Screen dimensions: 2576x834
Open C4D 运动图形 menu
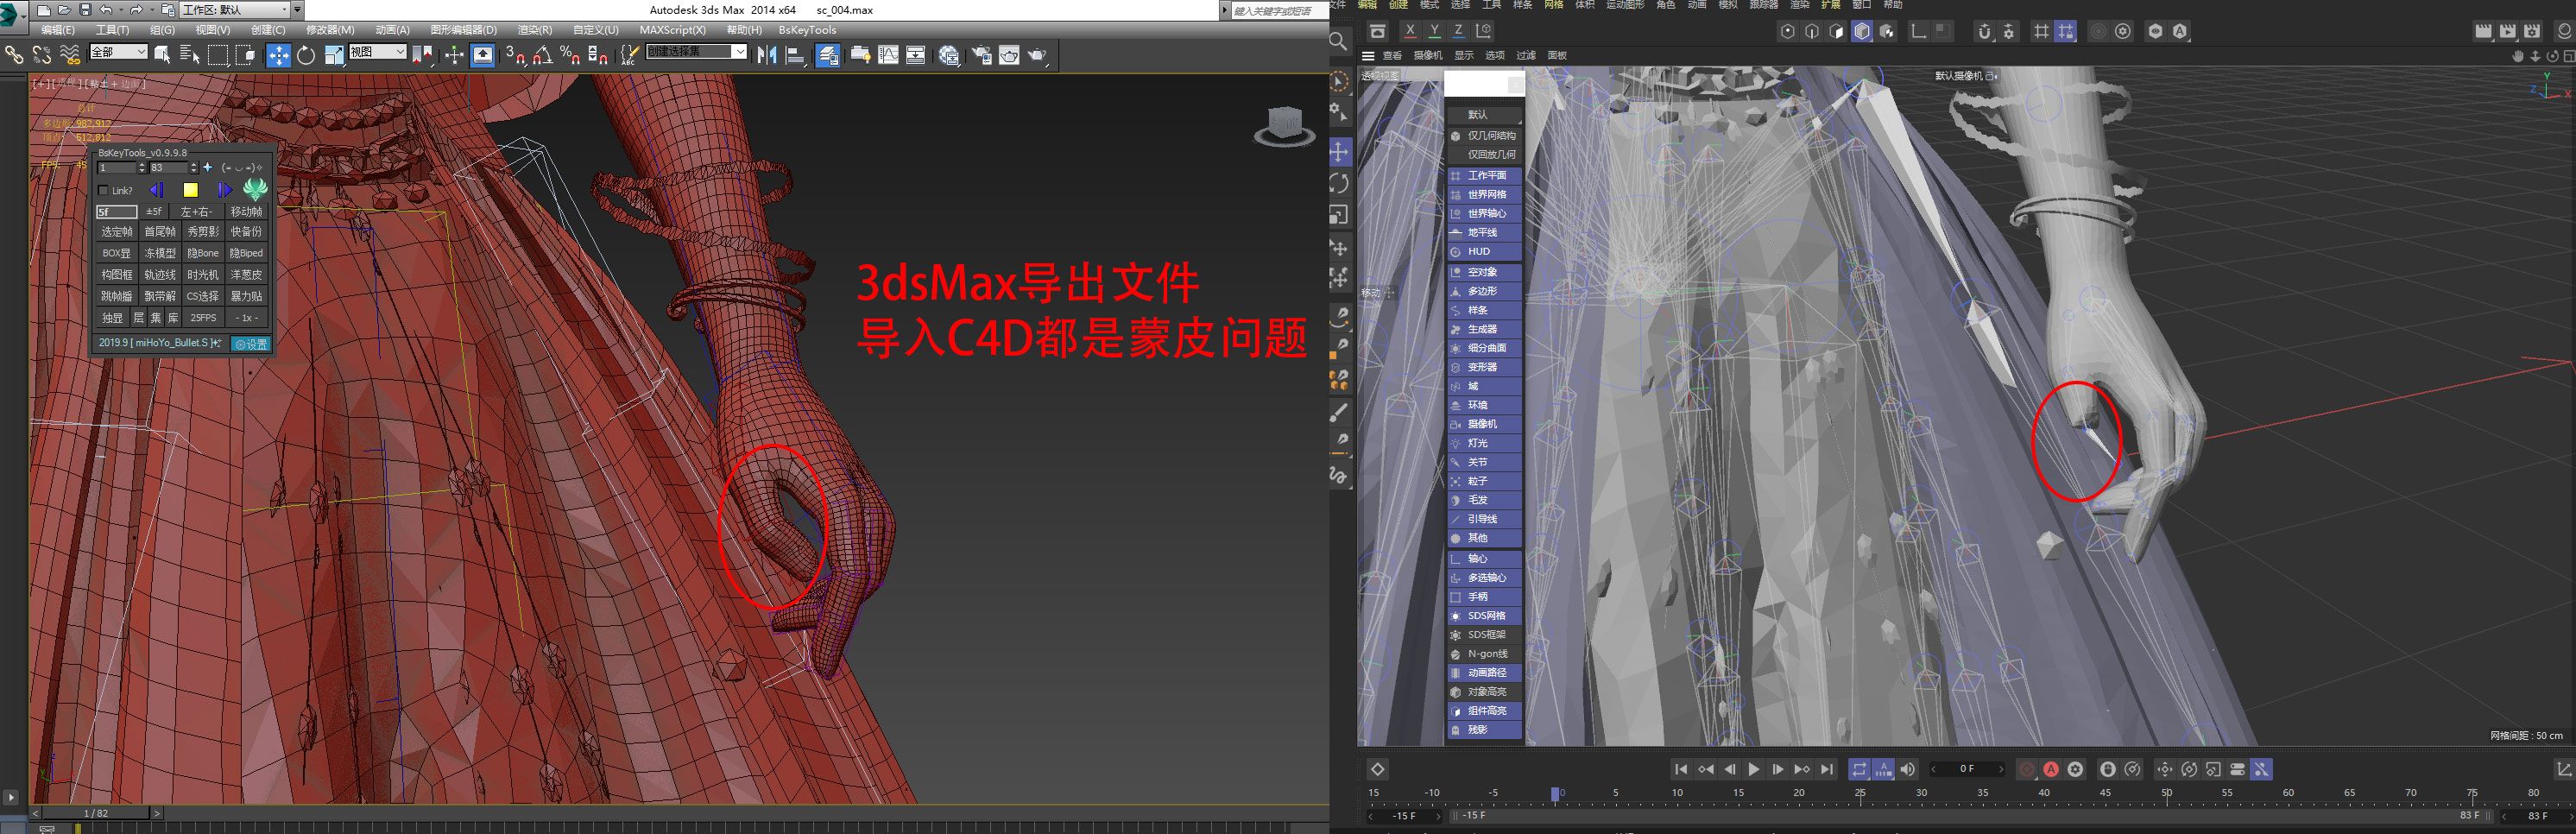(x=1625, y=5)
